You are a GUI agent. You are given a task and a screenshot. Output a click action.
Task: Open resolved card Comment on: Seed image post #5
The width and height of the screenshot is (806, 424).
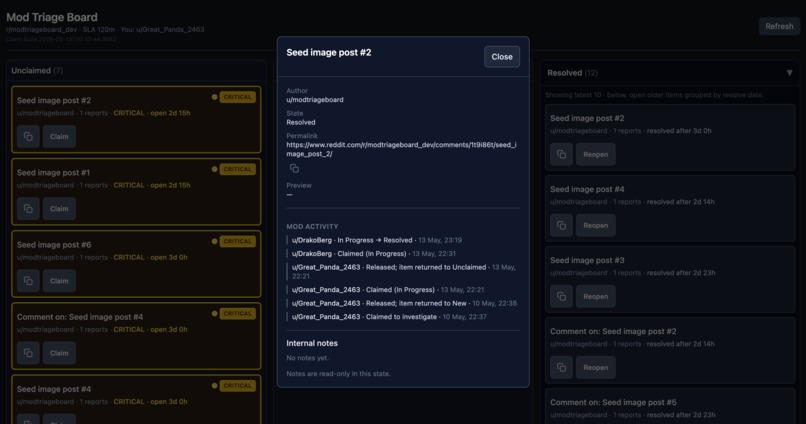[x=613, y=402]
